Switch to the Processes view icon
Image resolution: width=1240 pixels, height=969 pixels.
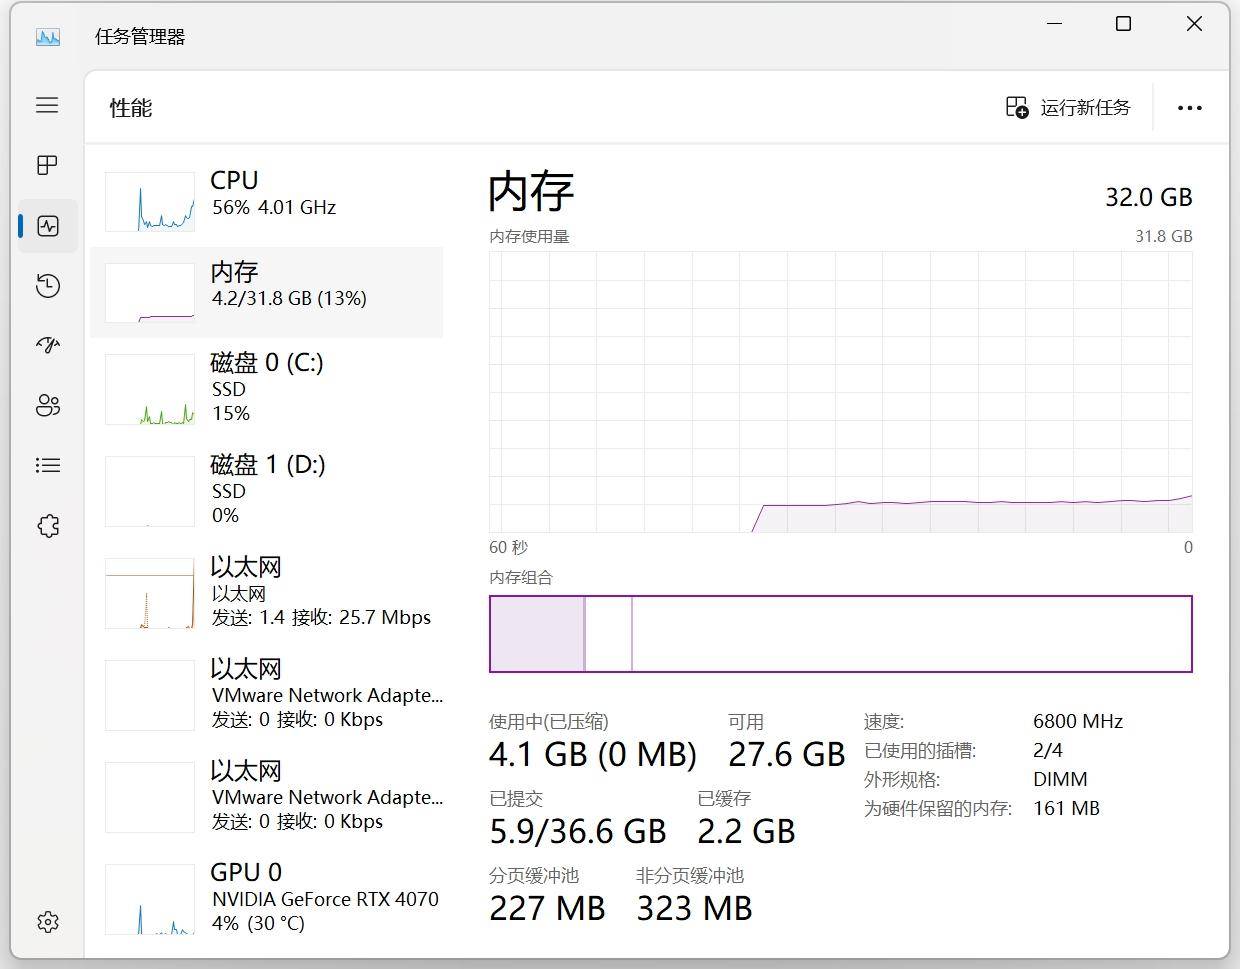(47, 165)
